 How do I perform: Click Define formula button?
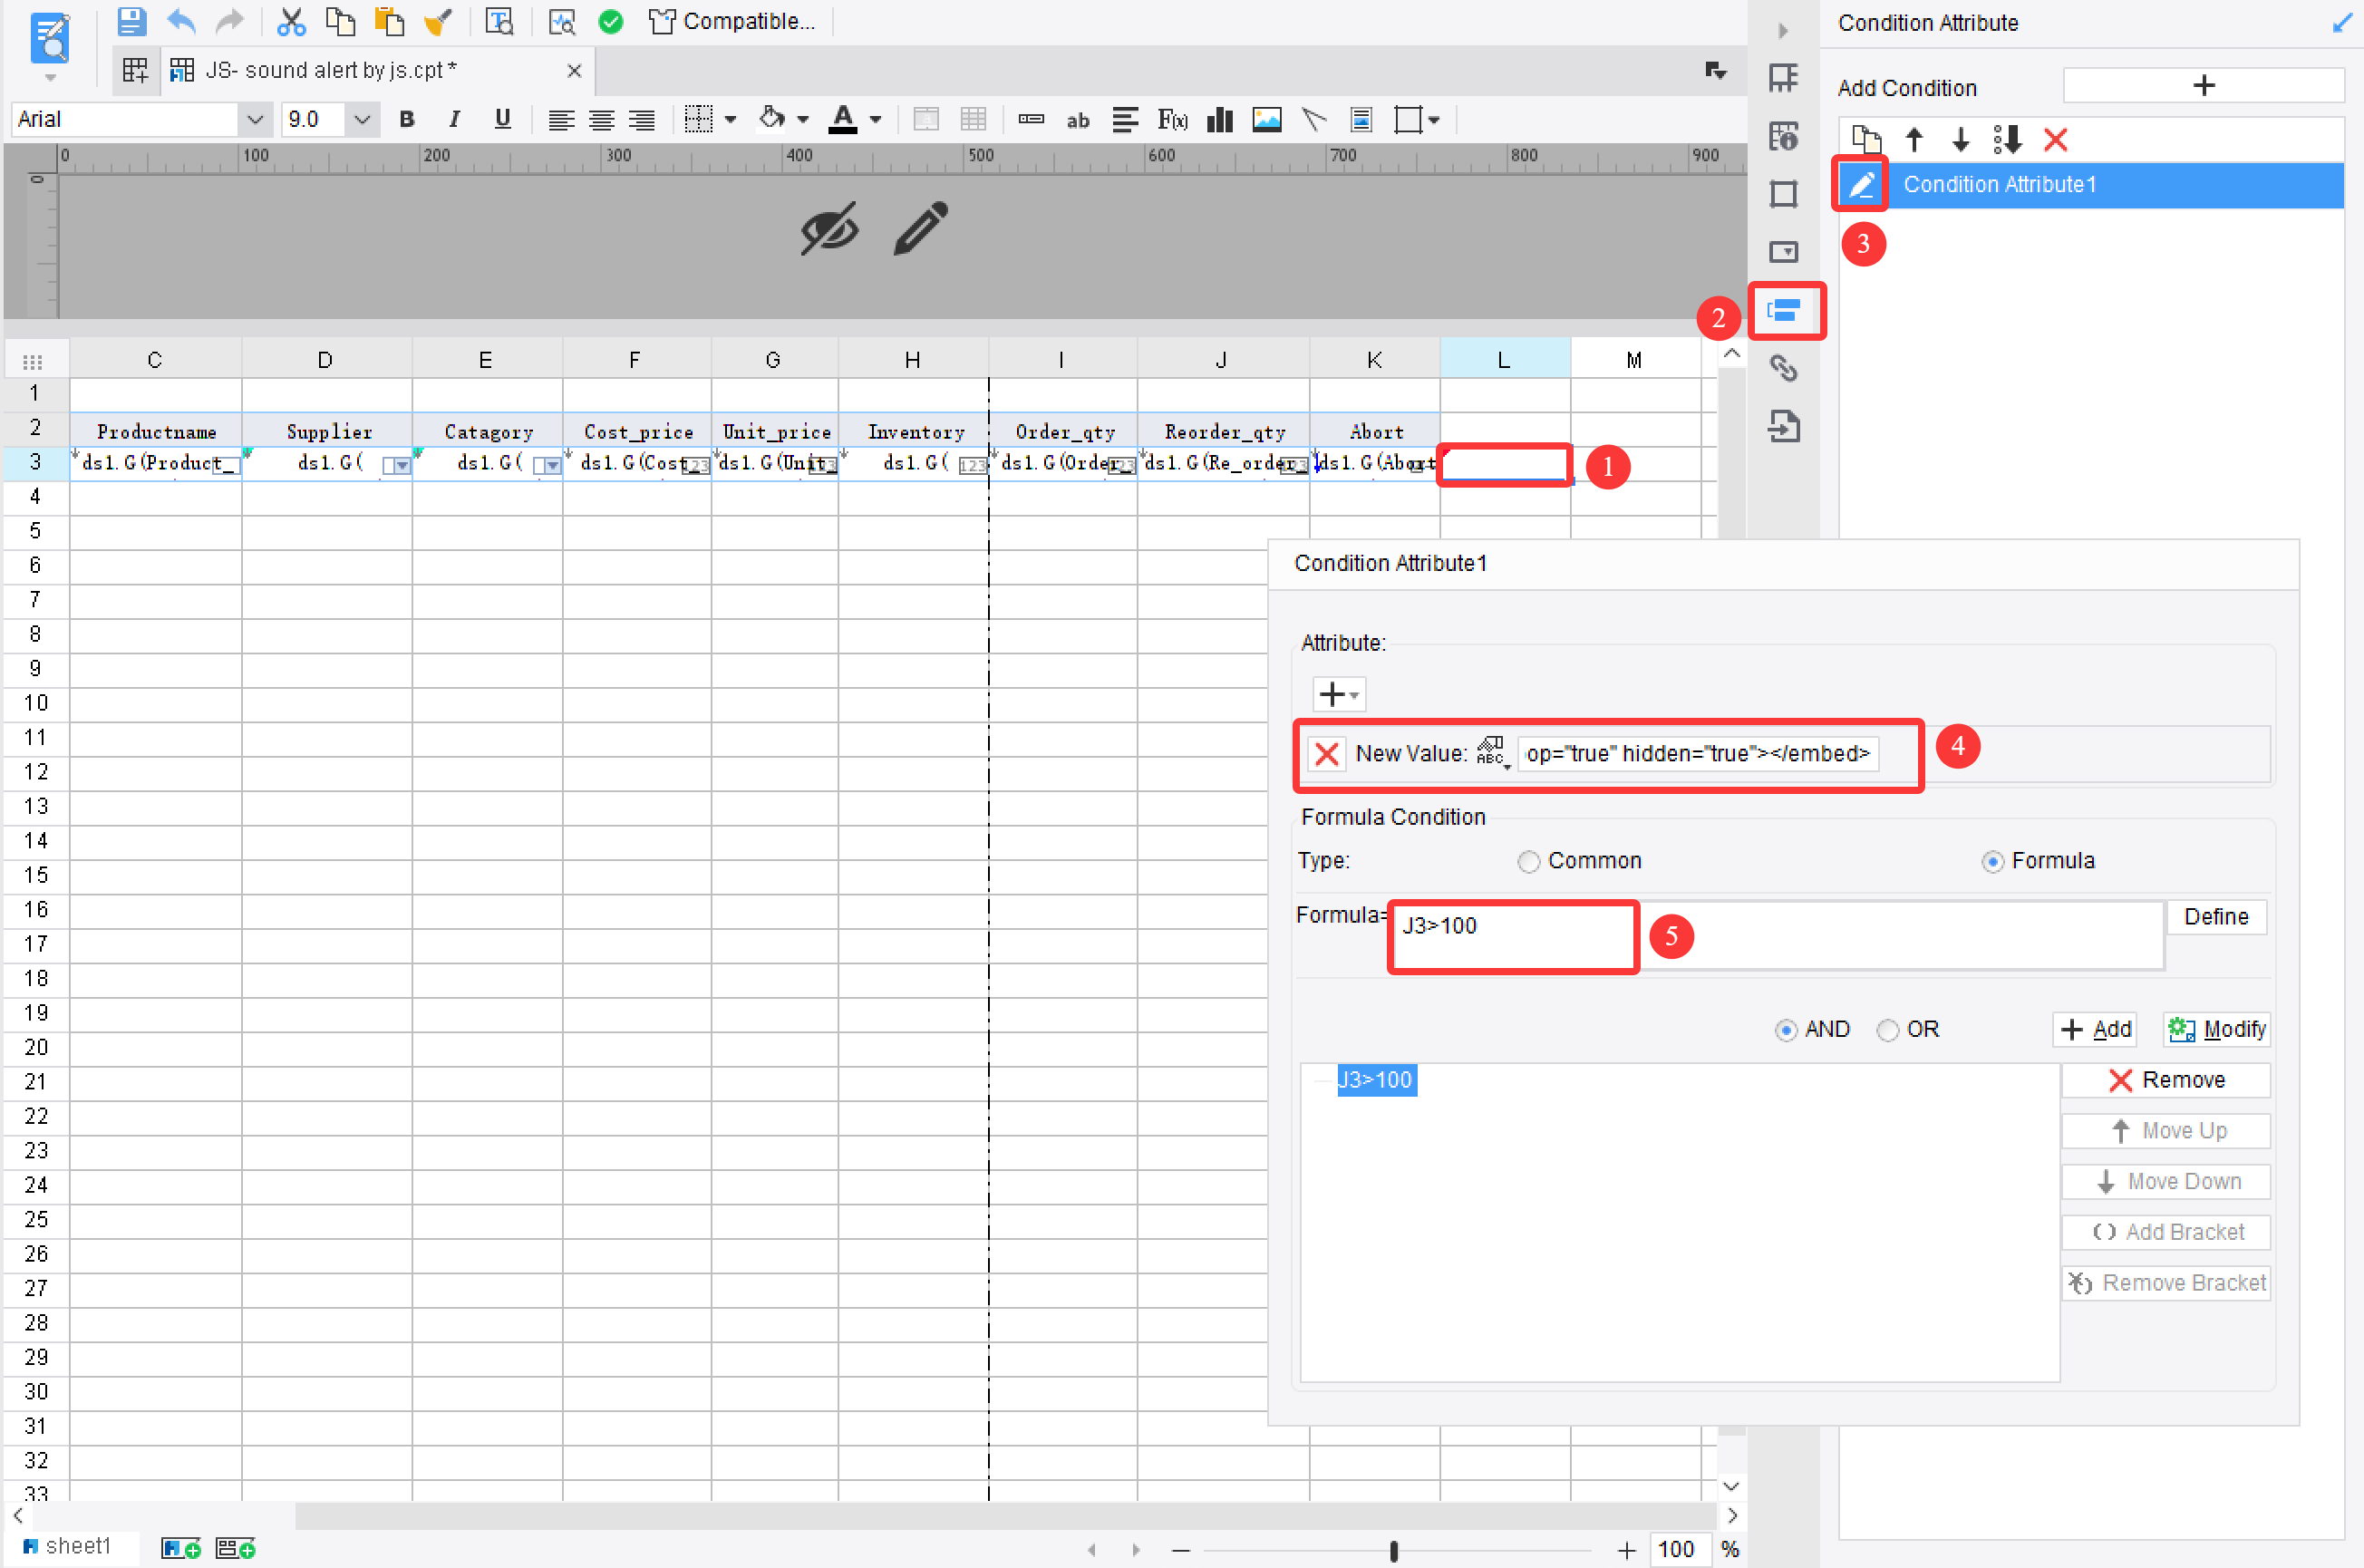tap(2216, 917)
